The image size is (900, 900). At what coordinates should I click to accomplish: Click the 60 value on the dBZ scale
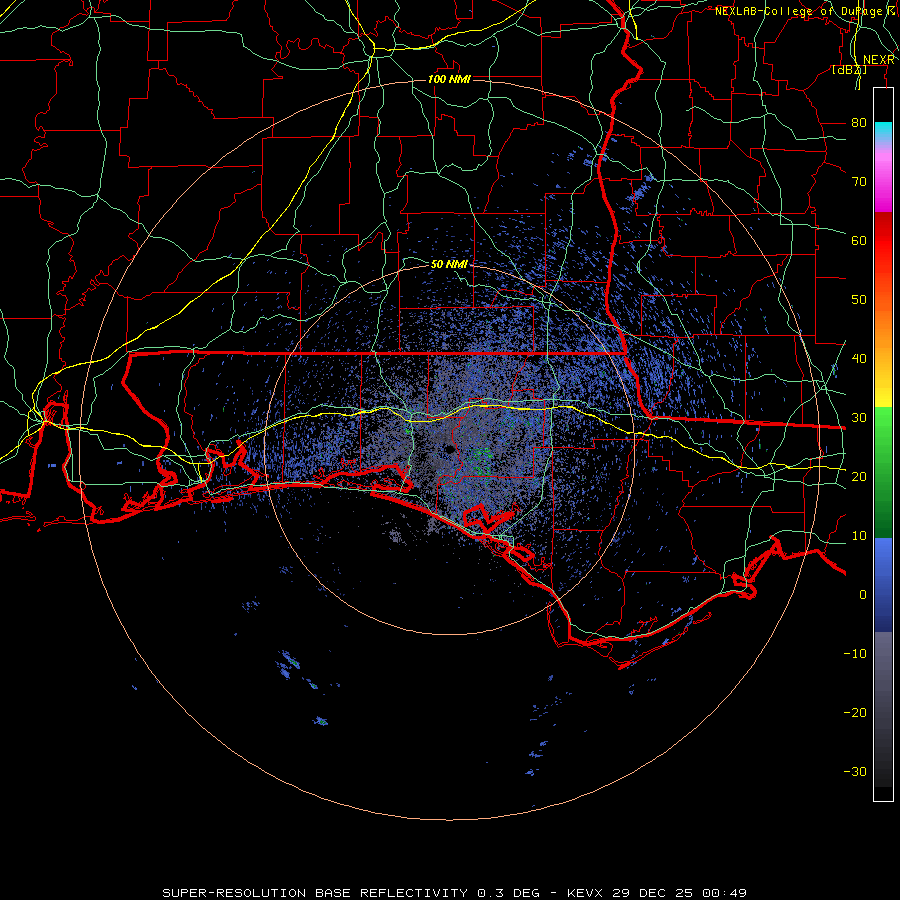tap(859, 240)
